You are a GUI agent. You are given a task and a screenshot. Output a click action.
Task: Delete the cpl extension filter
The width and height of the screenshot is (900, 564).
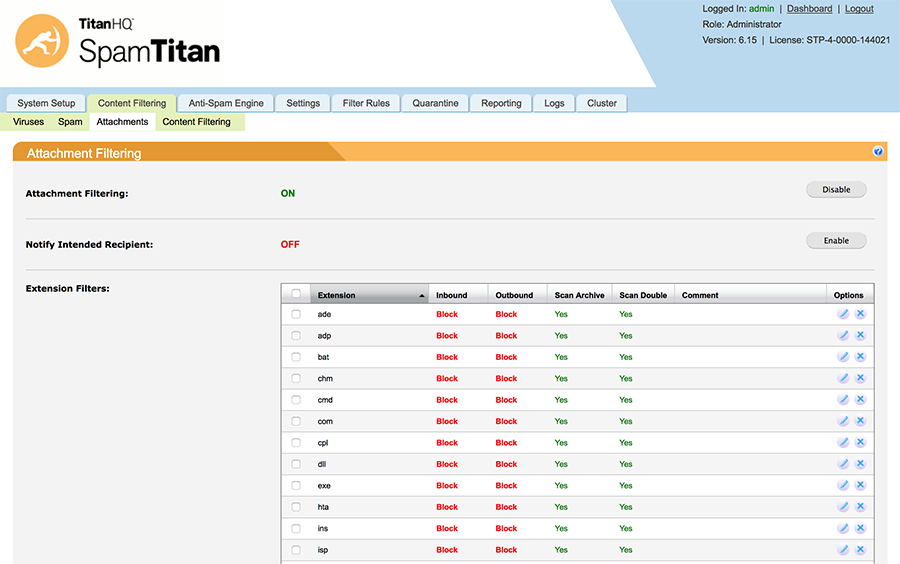[860, 442]
